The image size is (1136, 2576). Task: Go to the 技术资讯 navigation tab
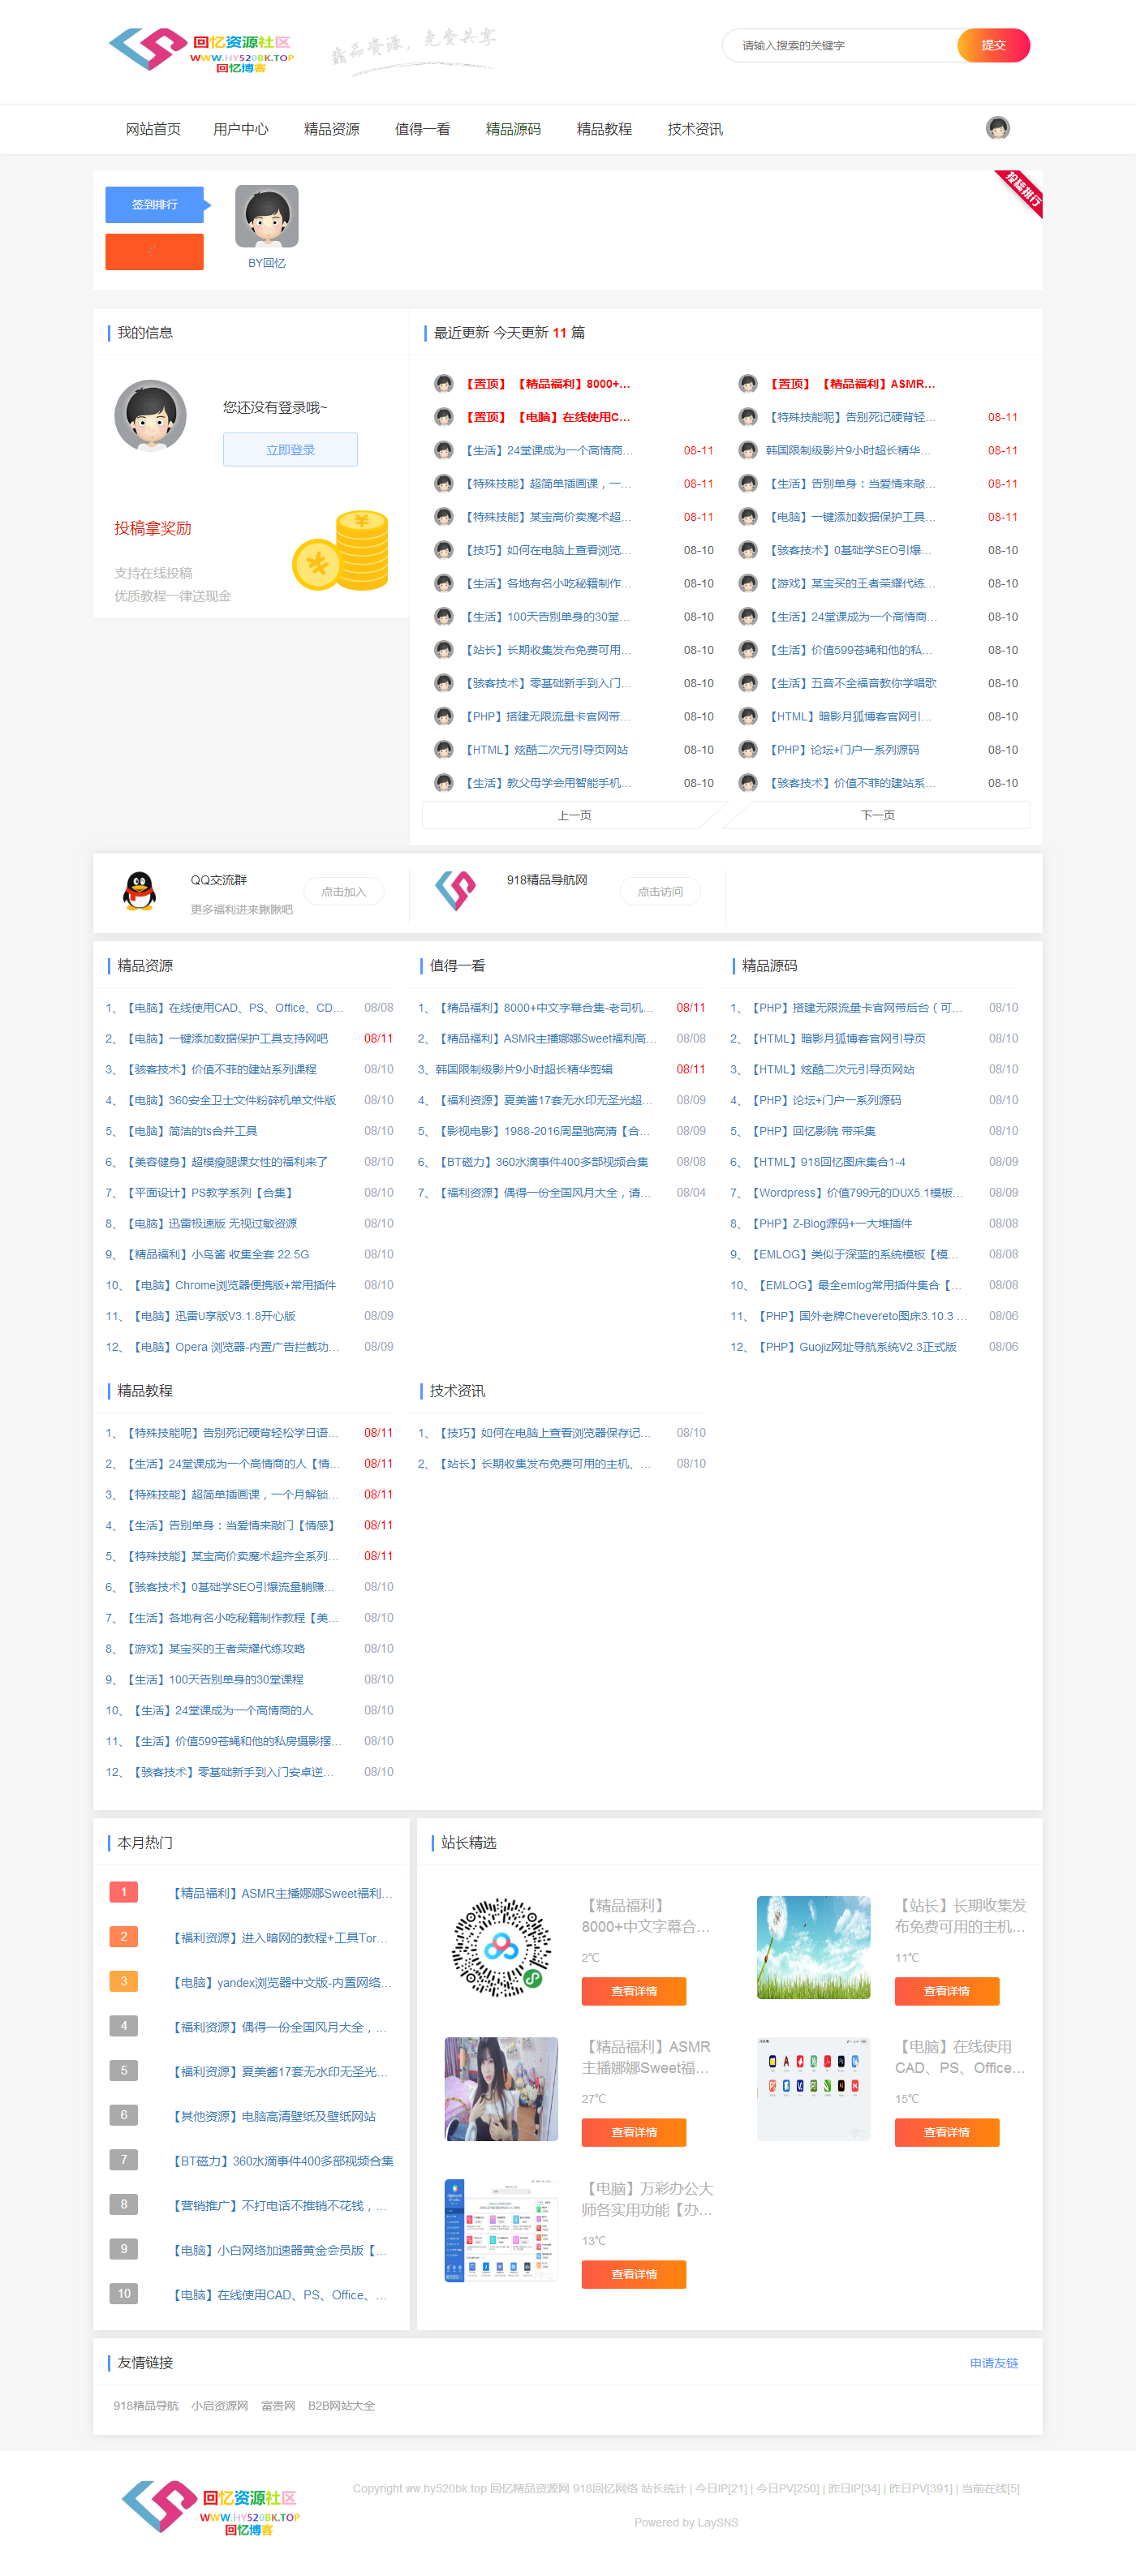pos(694,129)
